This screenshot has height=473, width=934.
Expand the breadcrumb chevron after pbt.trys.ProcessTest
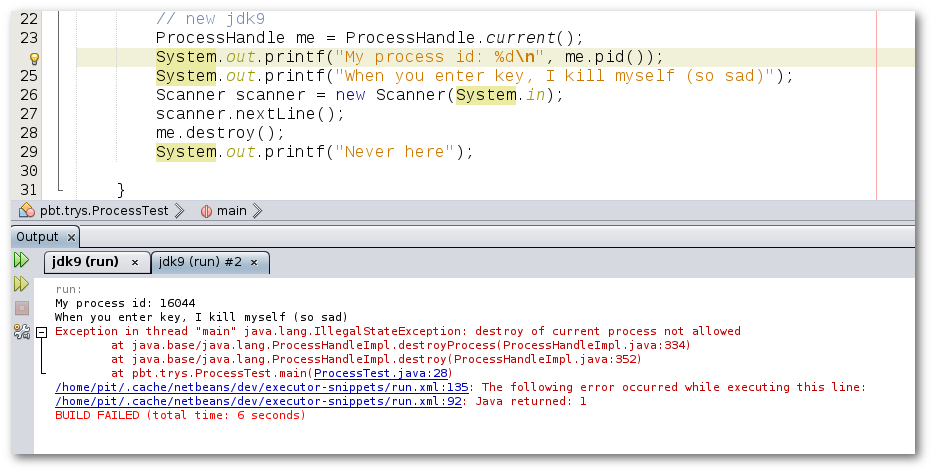[x=179, y=210]
